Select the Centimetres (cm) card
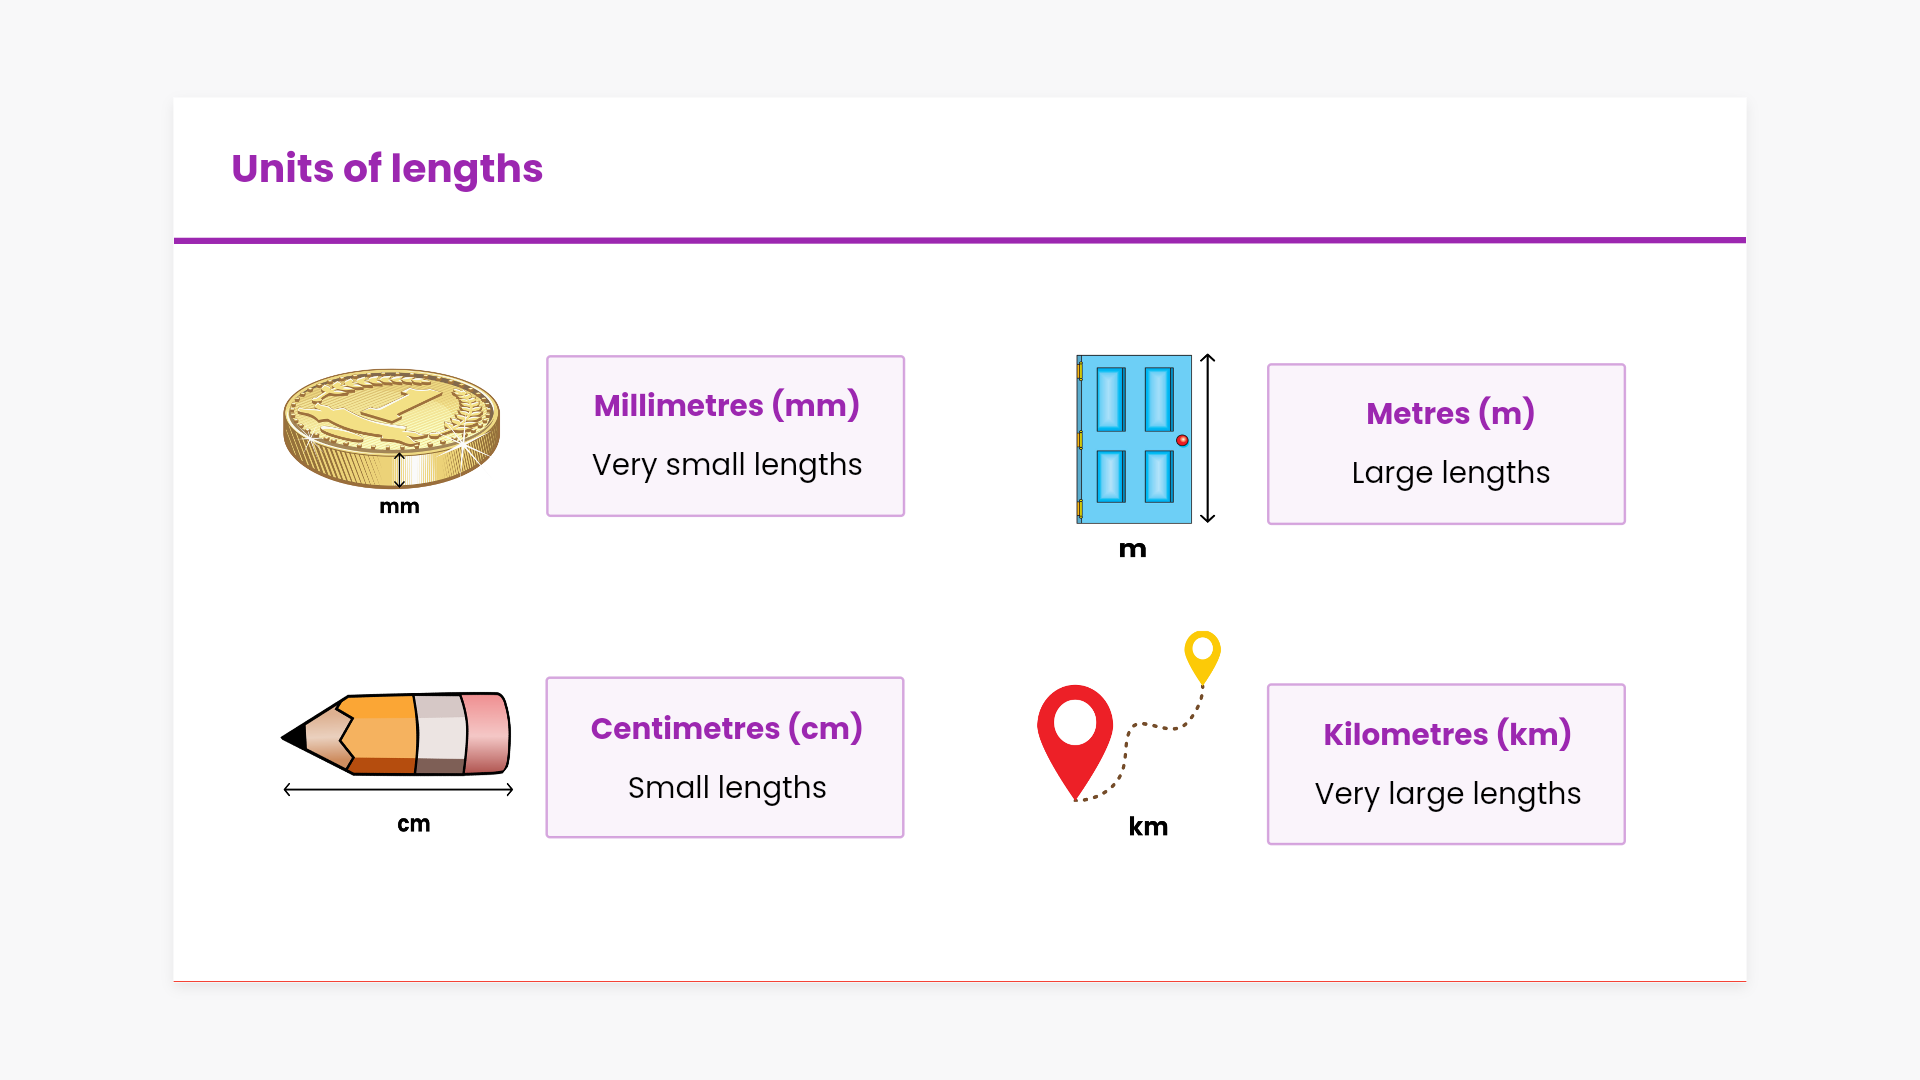Screen dimensions: 1920x1080 725,757
